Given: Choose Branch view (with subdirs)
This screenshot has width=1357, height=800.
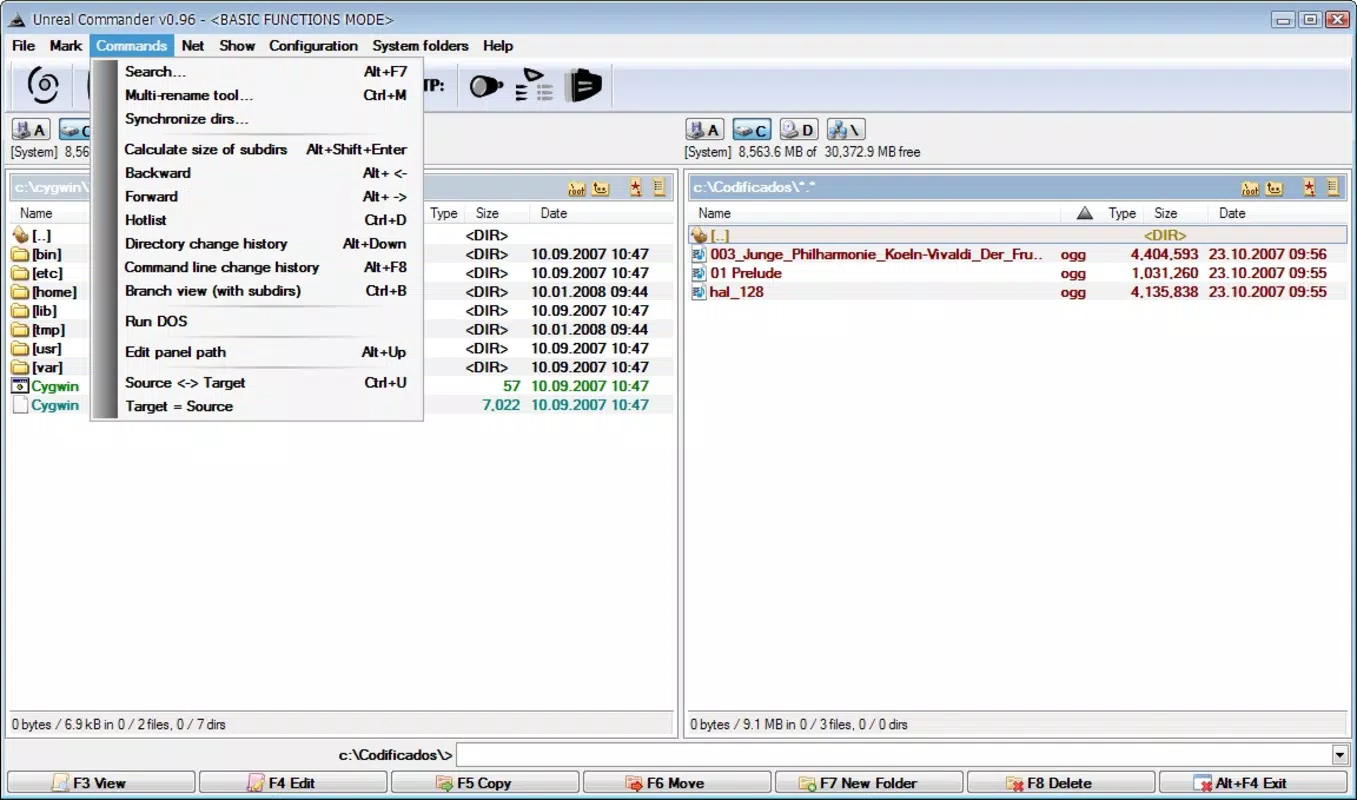Looking at the screenshot, I should 267,291.
